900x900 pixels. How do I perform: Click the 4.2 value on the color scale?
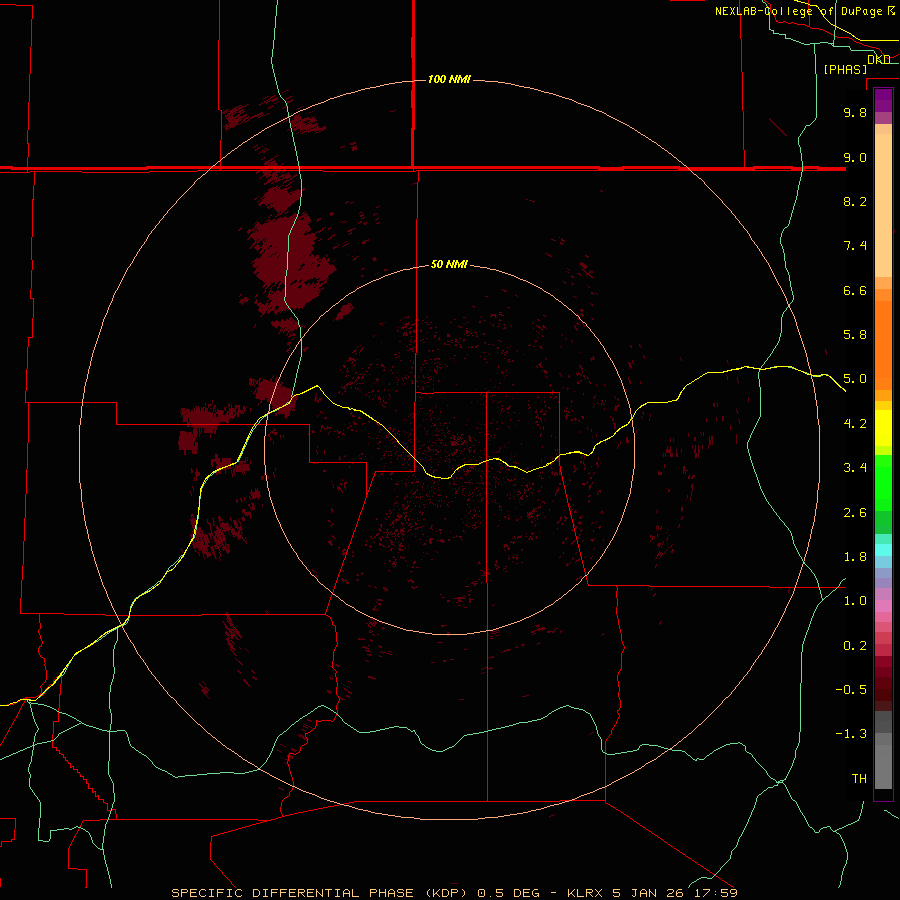click(855, 424)
